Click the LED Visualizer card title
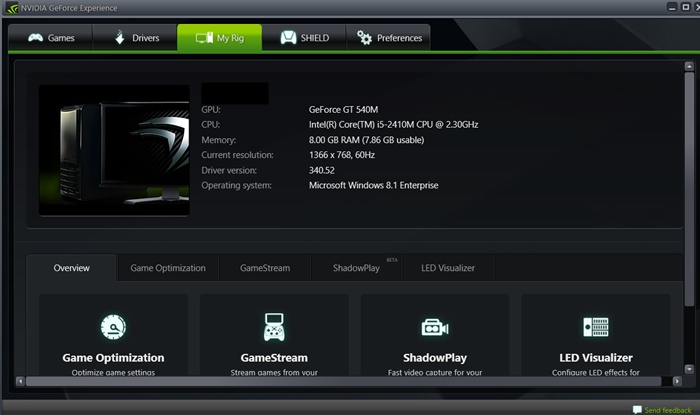This screenshot has height=415, width=700. [596, 358]
